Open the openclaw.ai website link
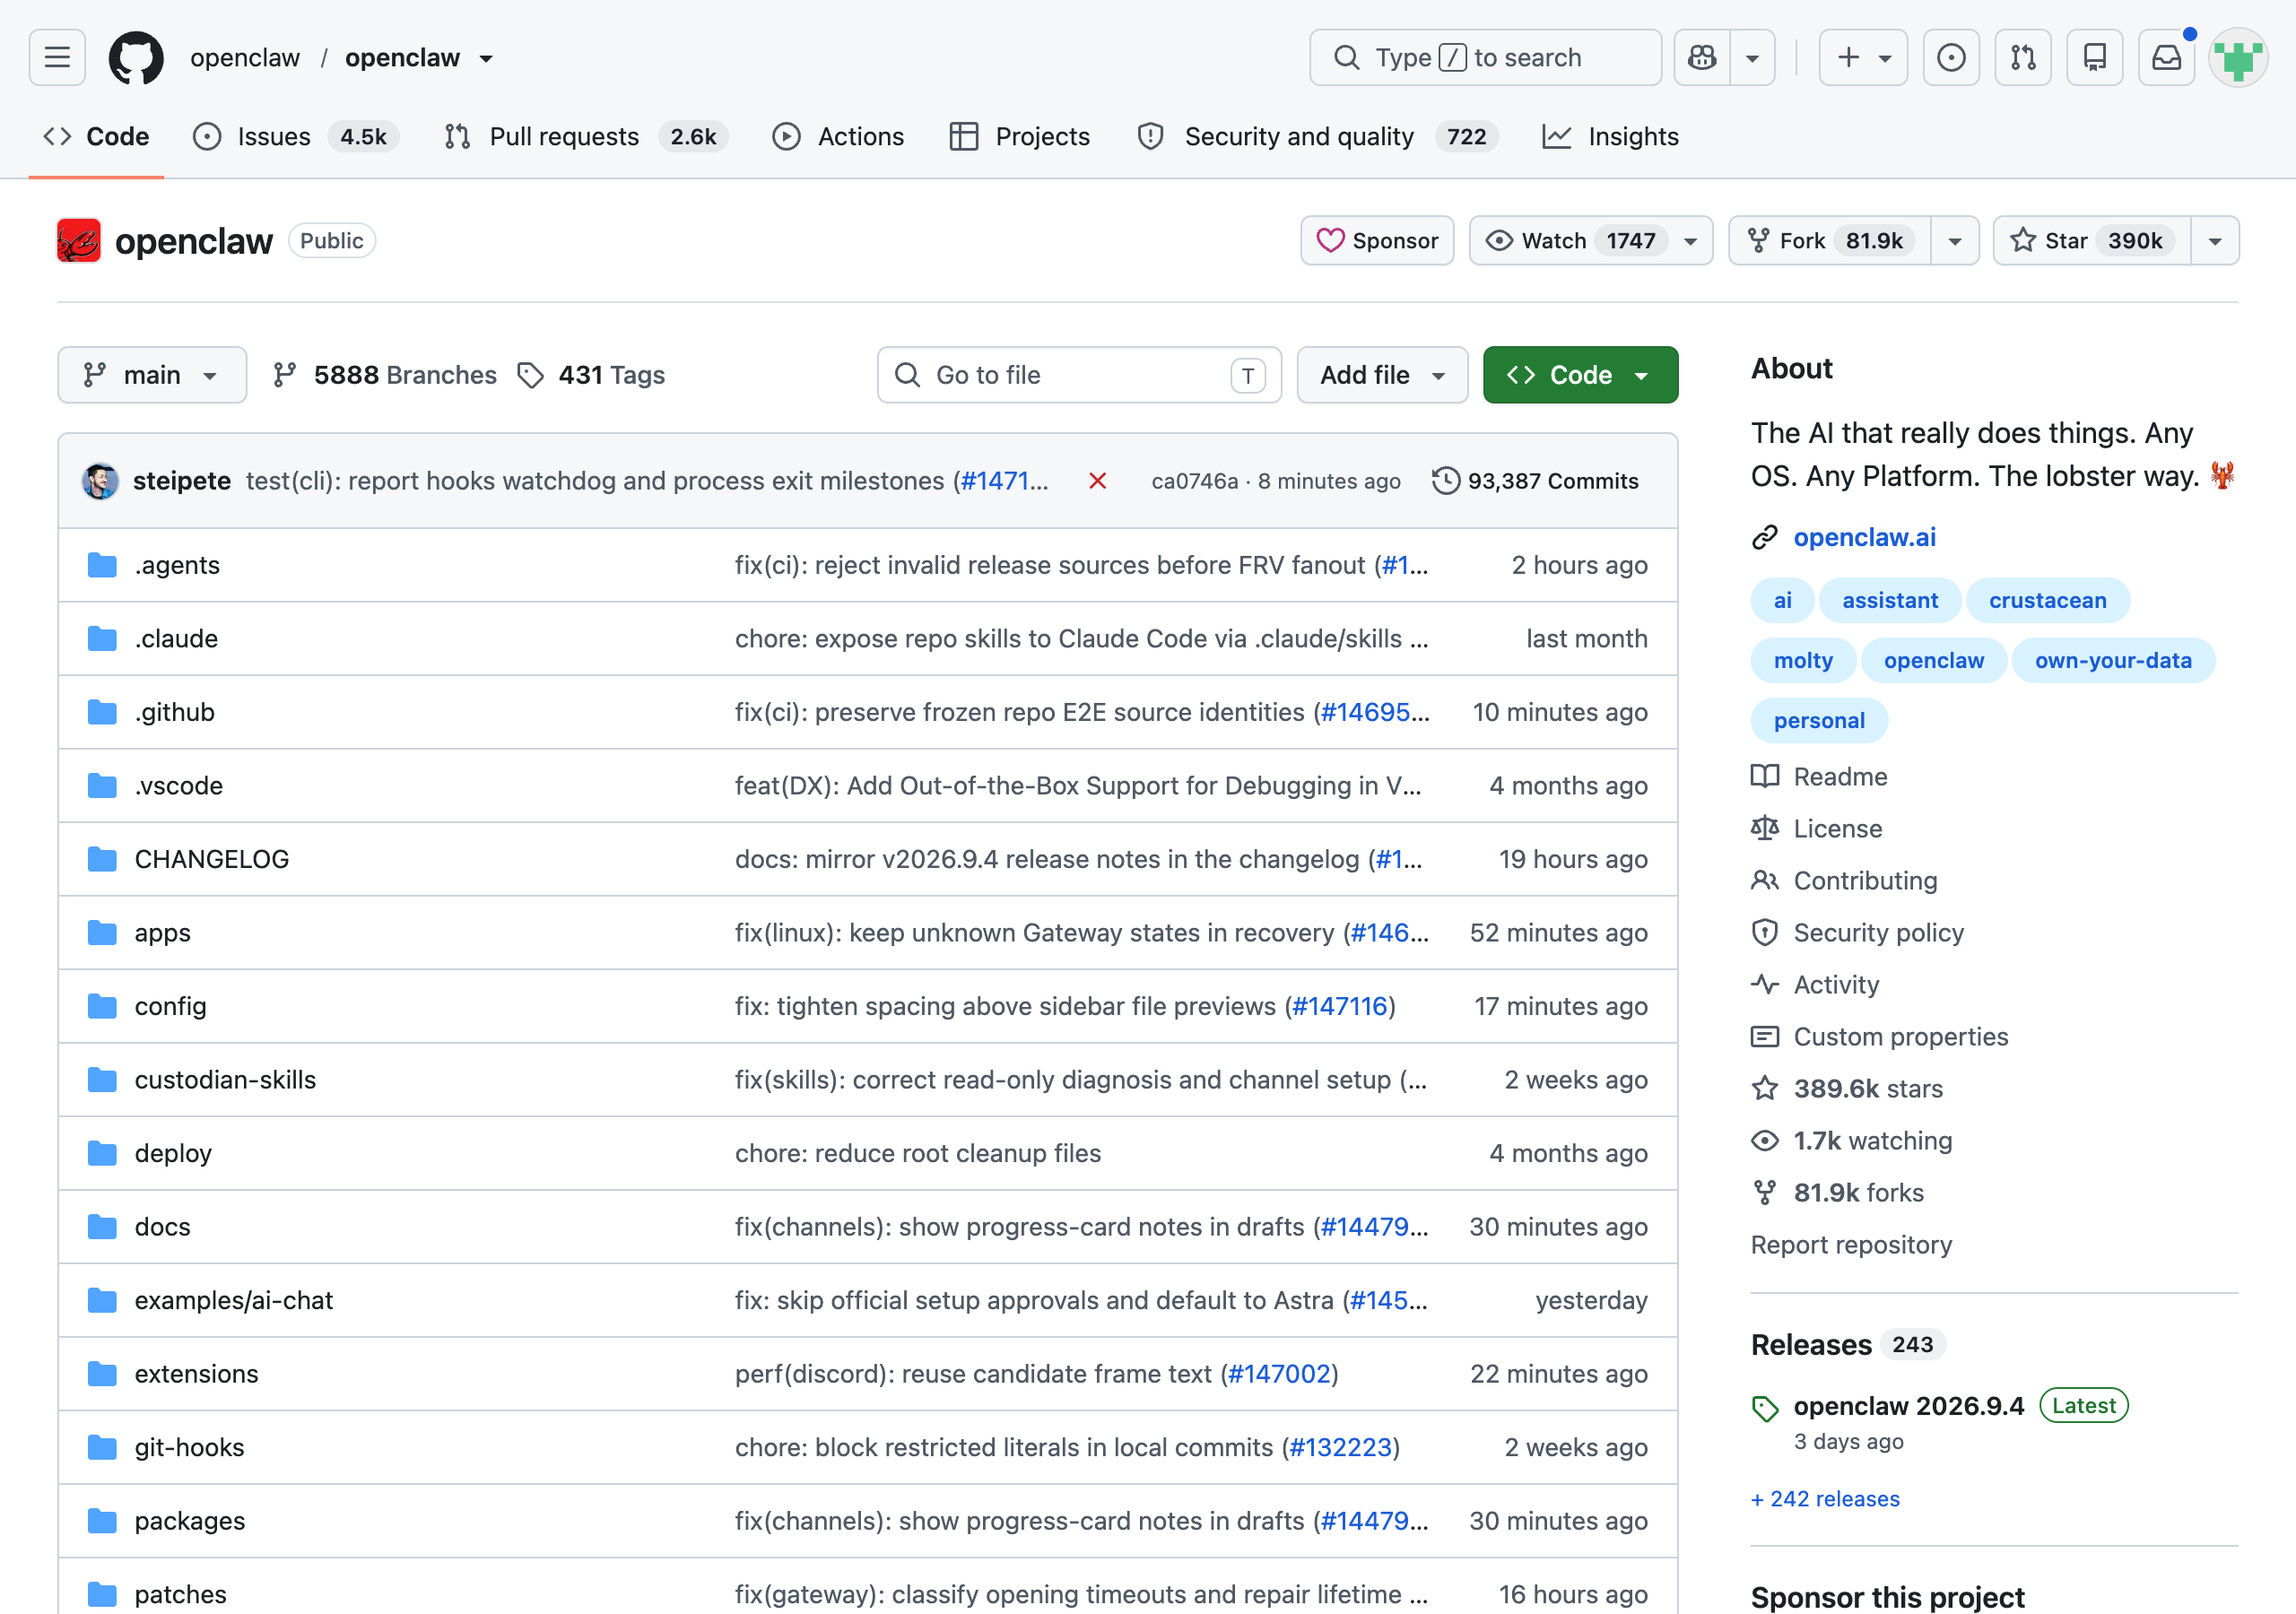The height and width of the screenshot is (1614, 2296). click(x=1864, y=537)
